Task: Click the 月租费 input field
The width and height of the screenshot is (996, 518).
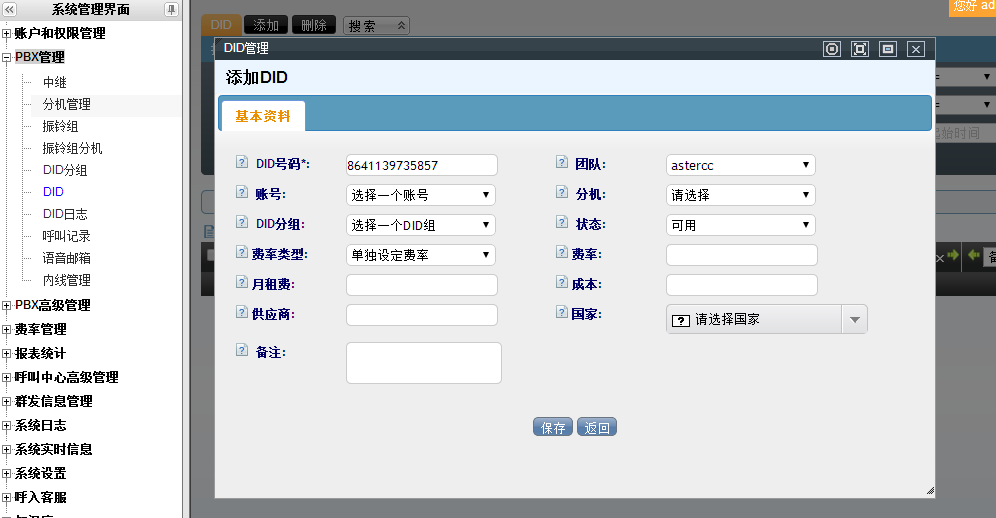Action: point(421,285)
